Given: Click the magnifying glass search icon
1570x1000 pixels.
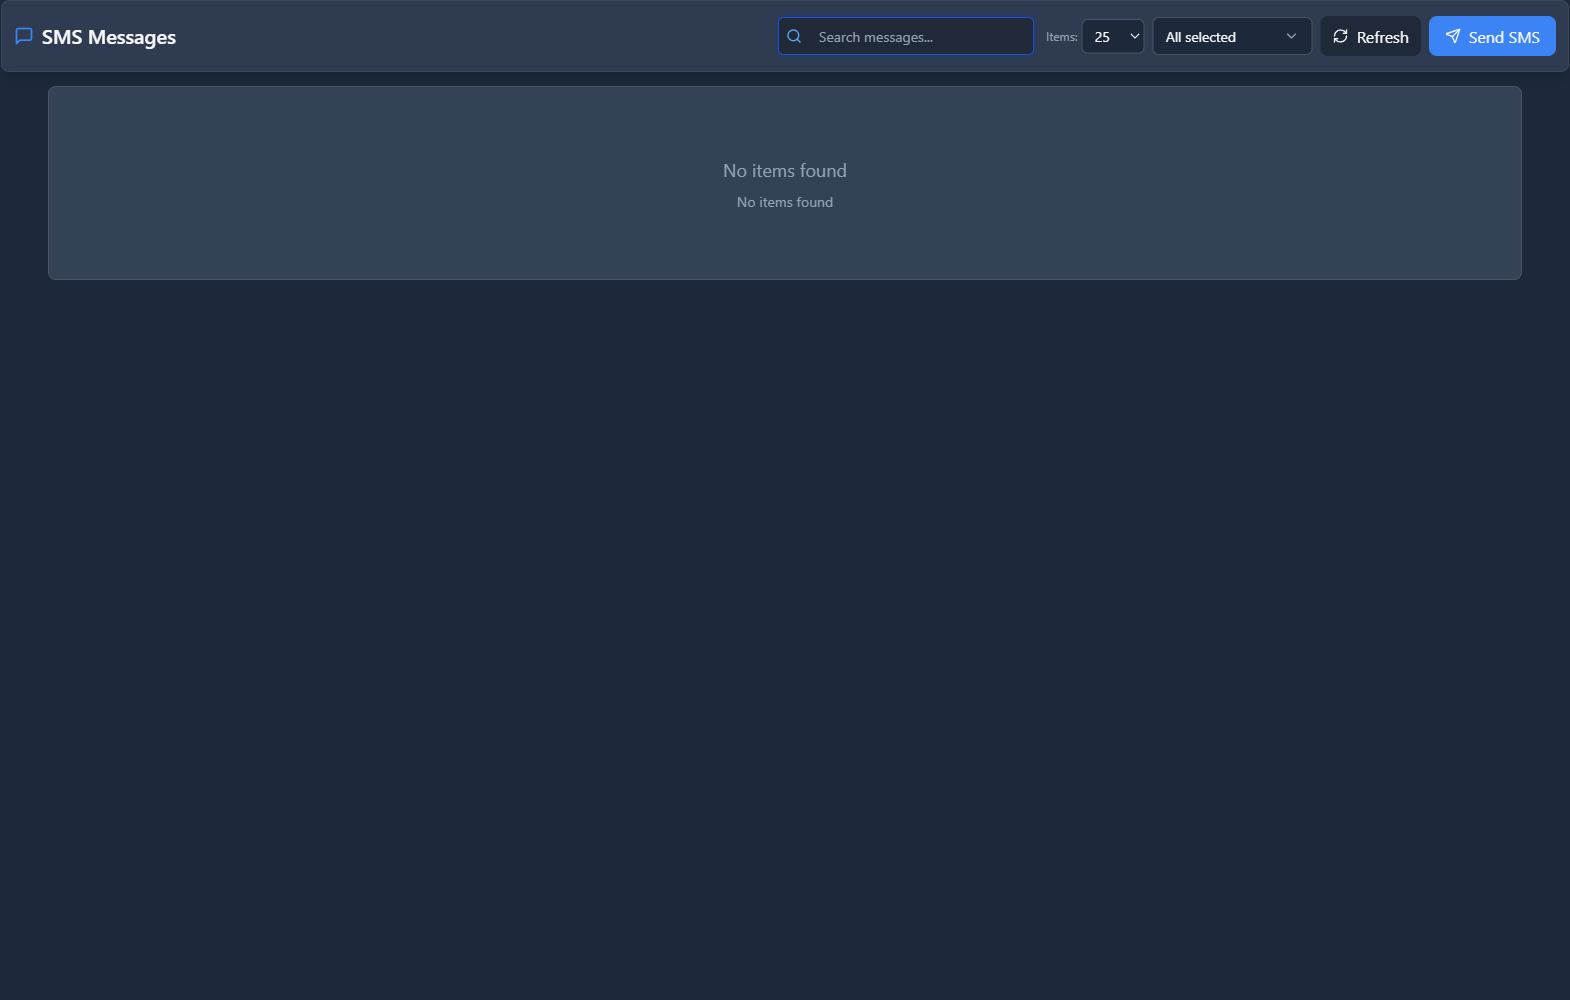Looking at the screenshot, I should click(794, 36).
